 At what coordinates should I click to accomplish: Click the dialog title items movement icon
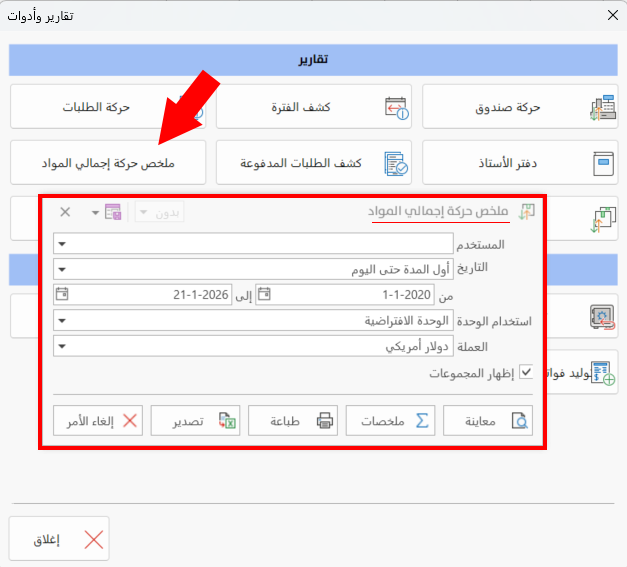click(527, 212)
